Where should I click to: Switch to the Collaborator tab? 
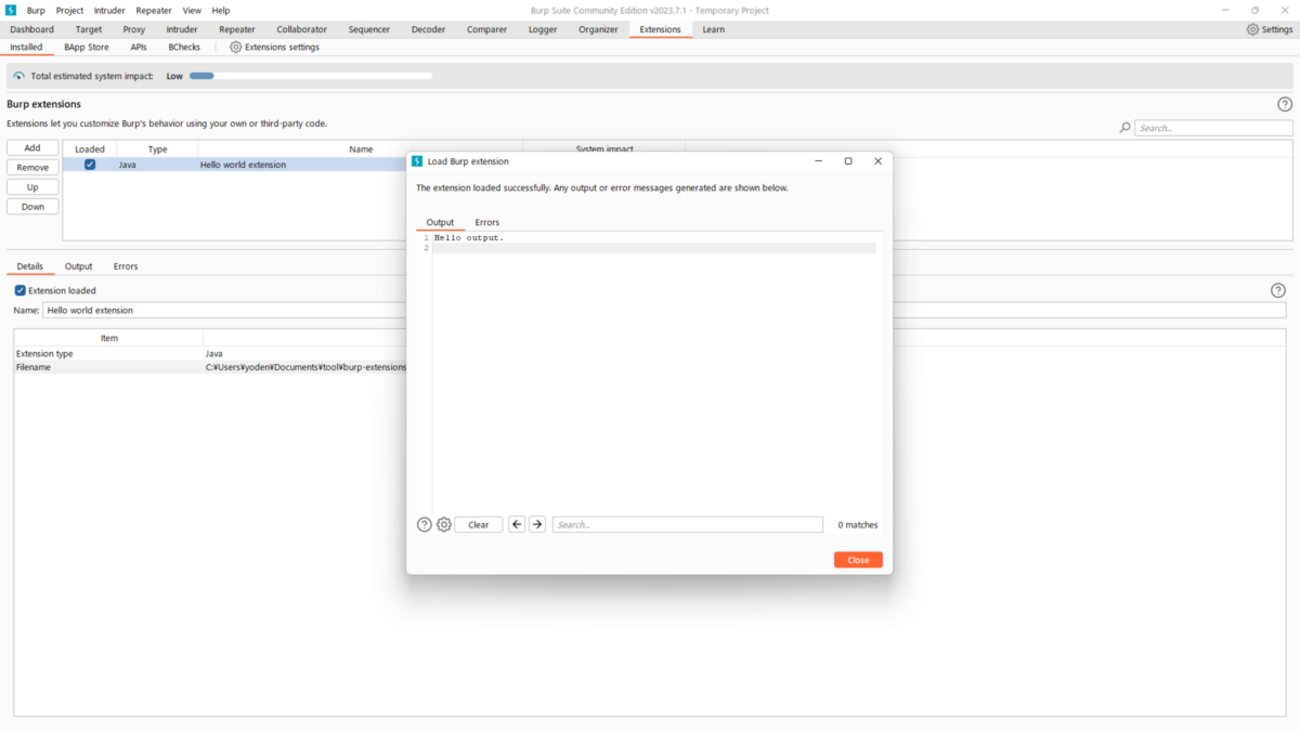click(301, 30)
